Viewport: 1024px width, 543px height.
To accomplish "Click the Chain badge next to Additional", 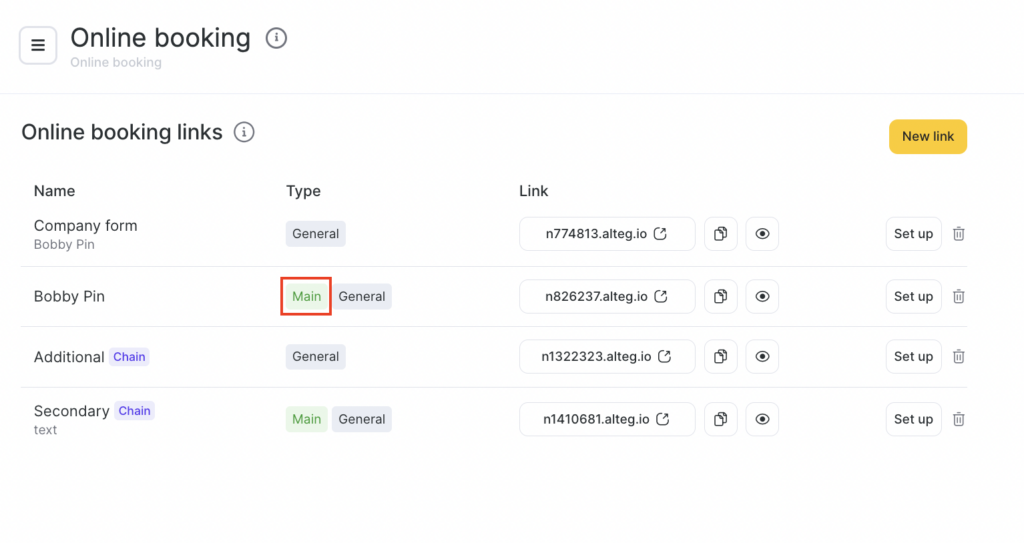I will [129, 357].
